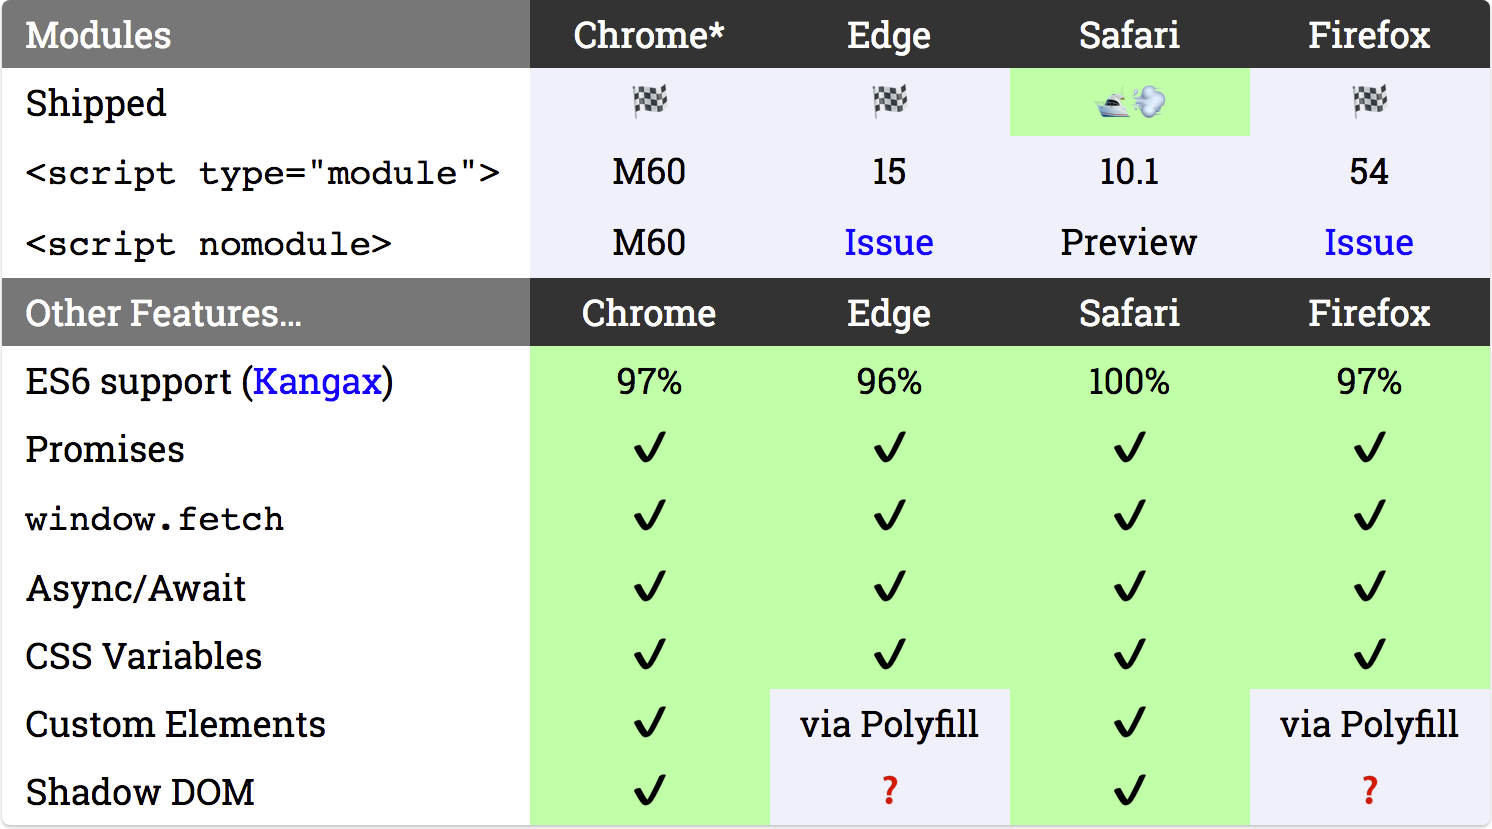Open the Edge nomodule Issue link
This screenshot has width=1492, height=829.
[x=888, y=243]
